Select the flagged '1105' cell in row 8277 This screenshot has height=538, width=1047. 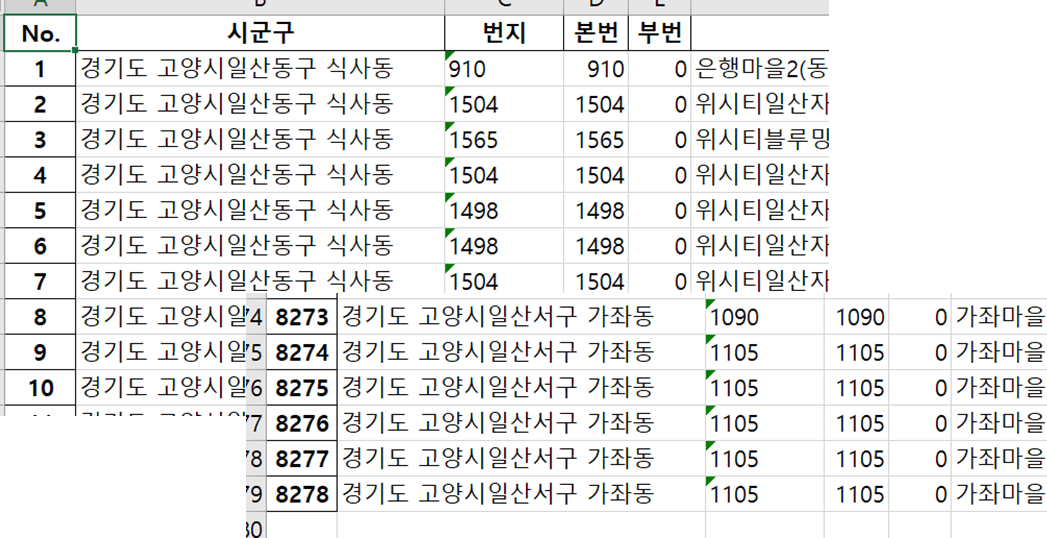765,459
